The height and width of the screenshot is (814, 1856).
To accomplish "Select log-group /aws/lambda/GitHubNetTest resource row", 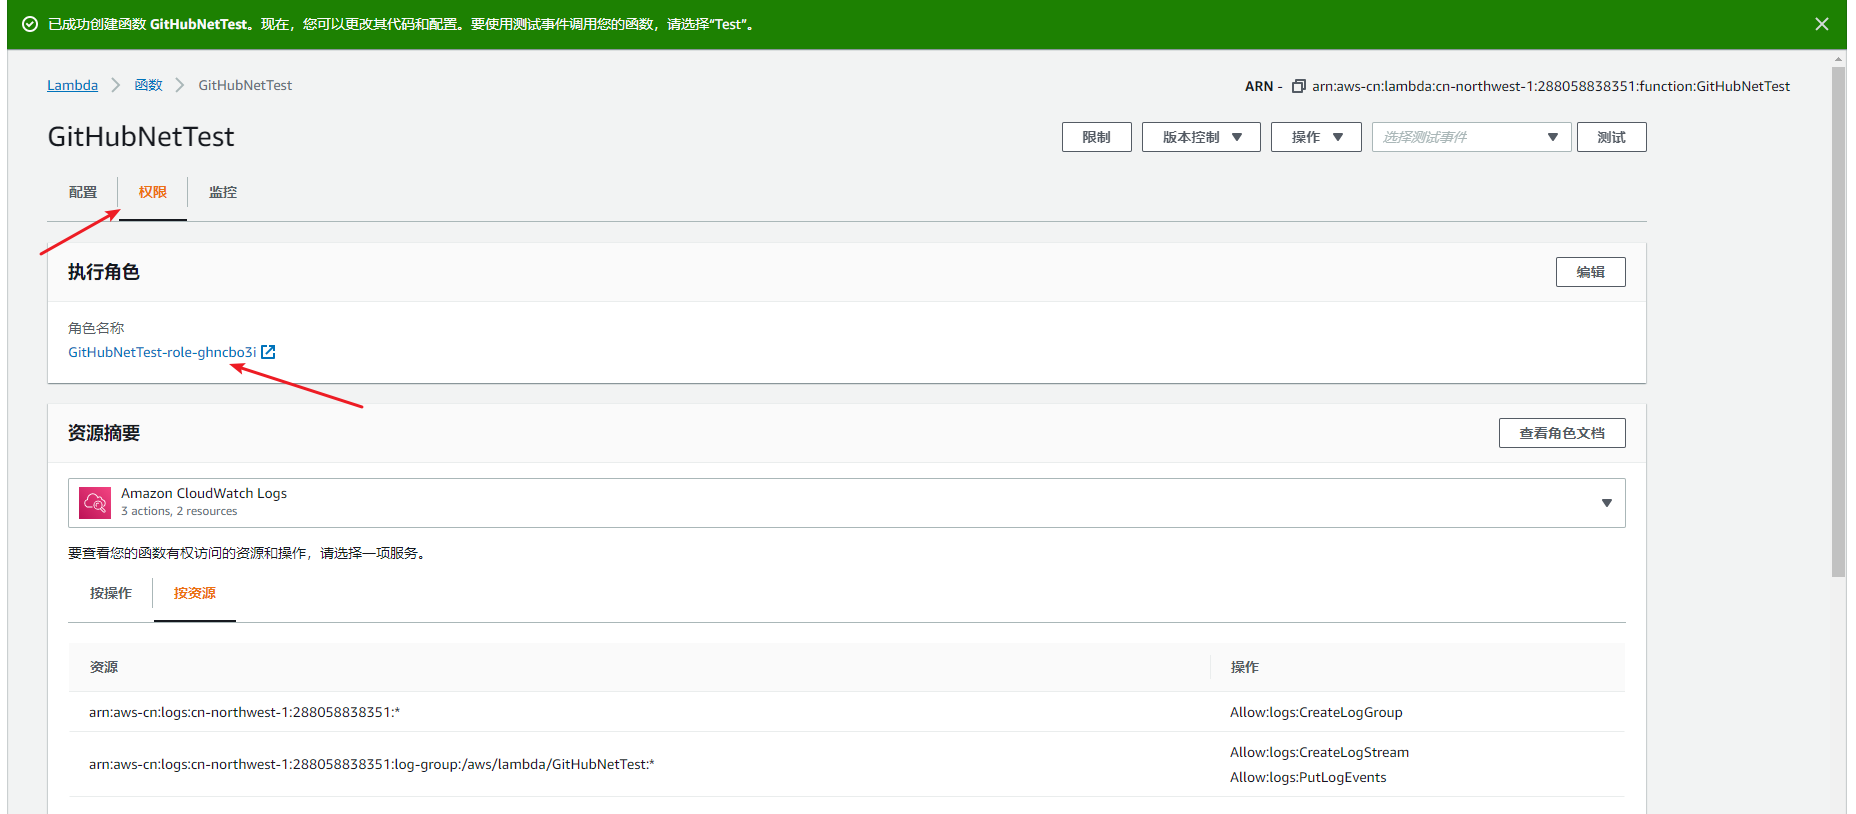I will [x=847, y=764].
